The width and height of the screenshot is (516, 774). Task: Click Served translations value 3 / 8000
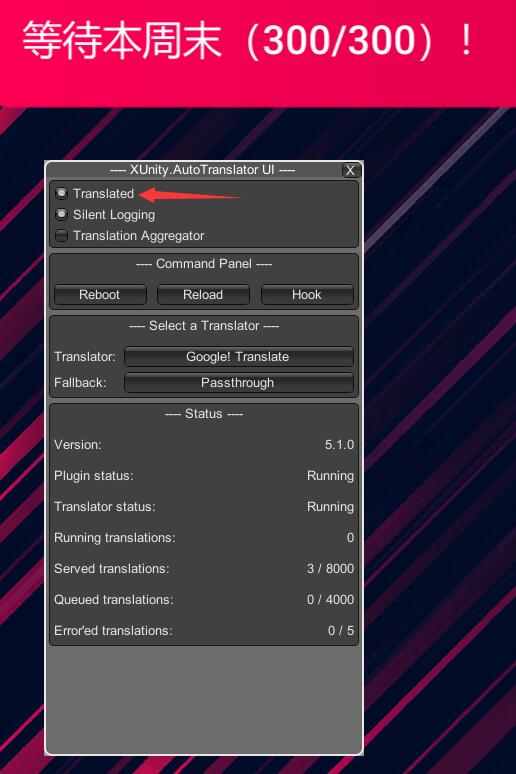(x=330, y=569)
